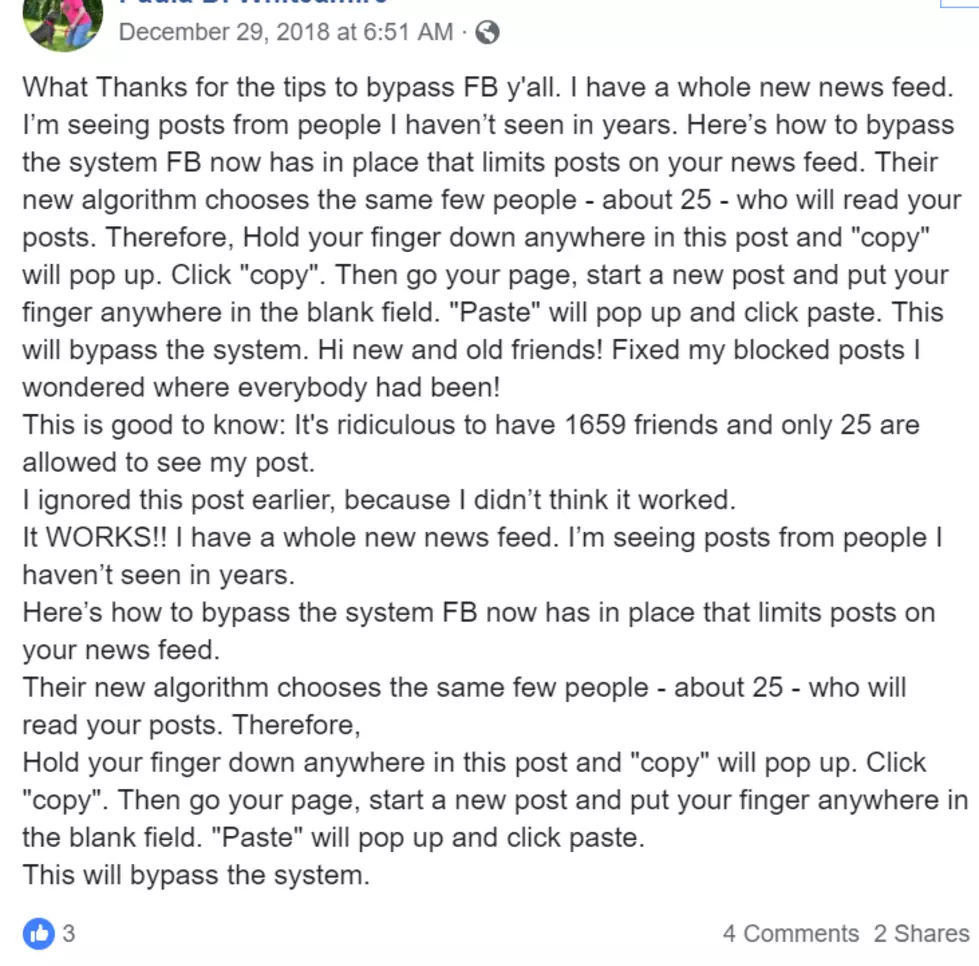Click the globe public-audience icon
The image size is (979, 966).
pos(487,32)
